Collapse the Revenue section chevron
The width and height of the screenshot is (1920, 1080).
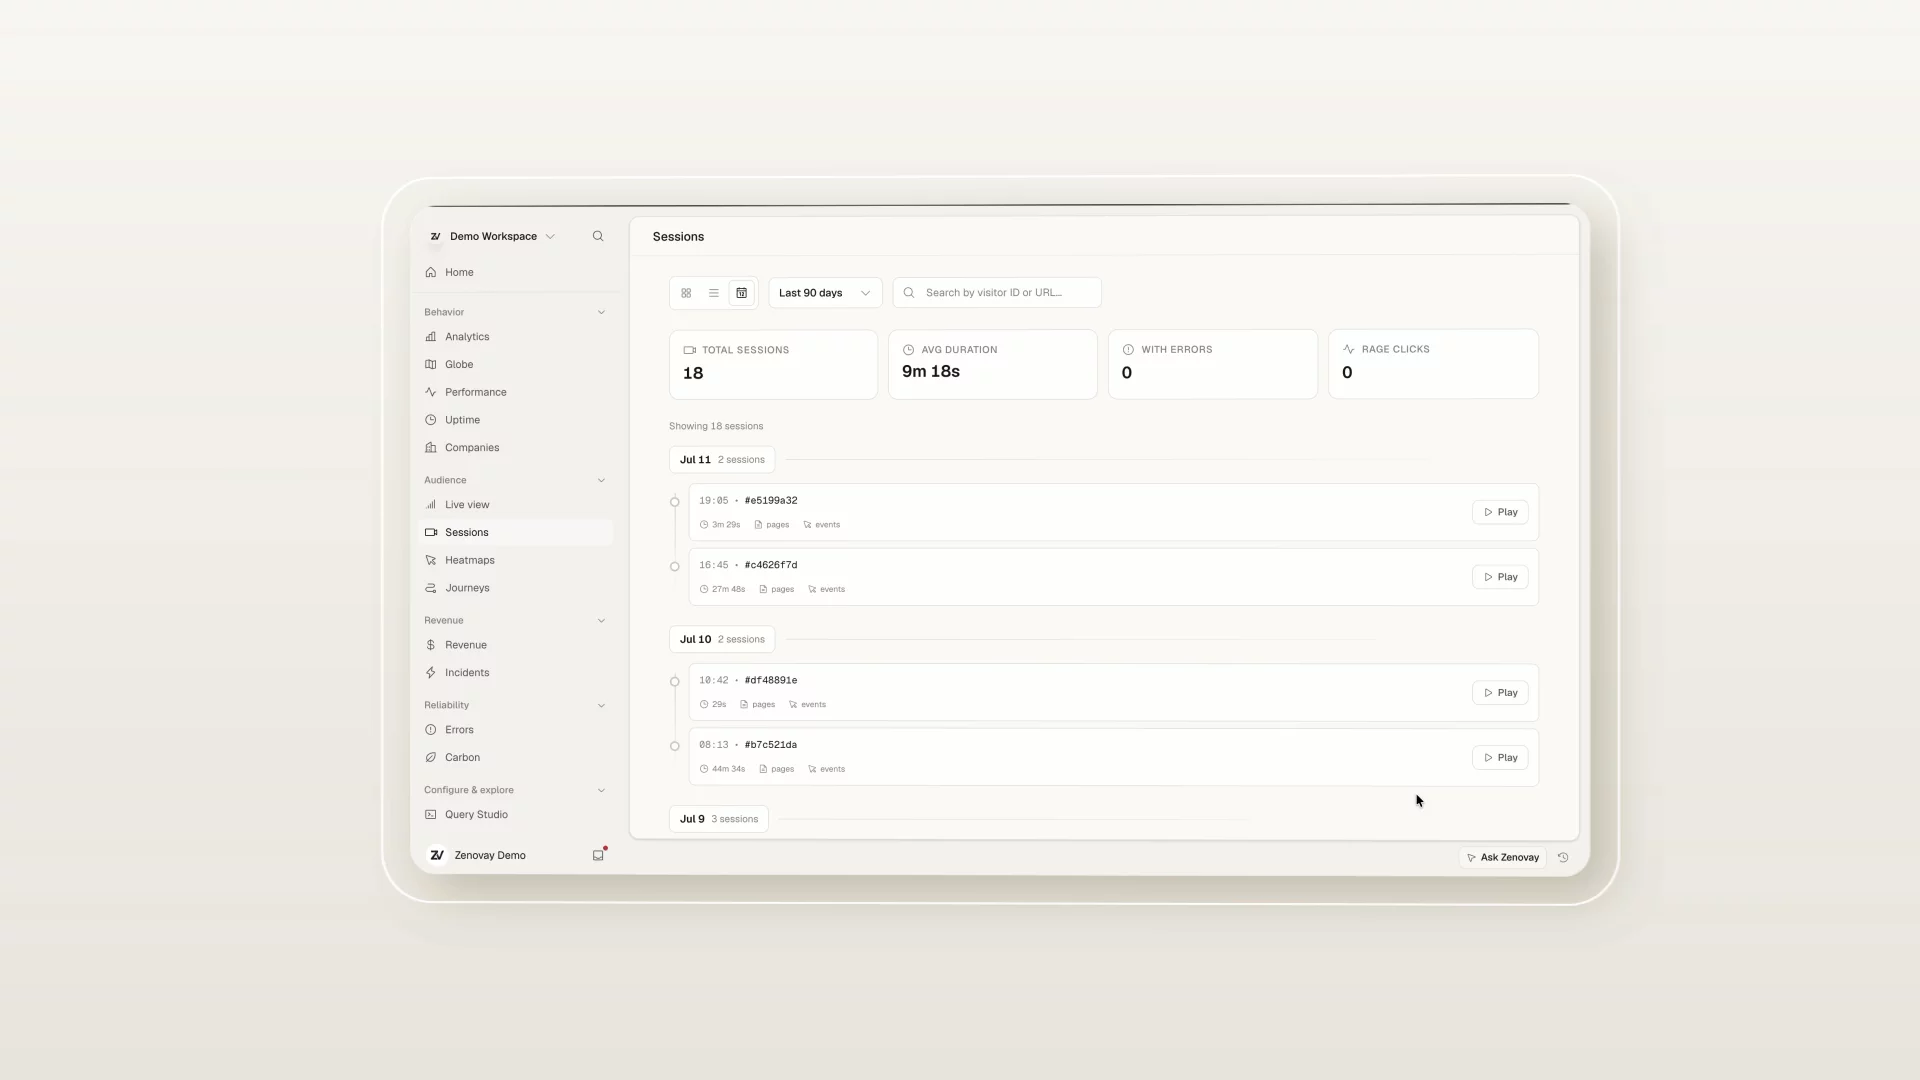[x=601, y=620]
